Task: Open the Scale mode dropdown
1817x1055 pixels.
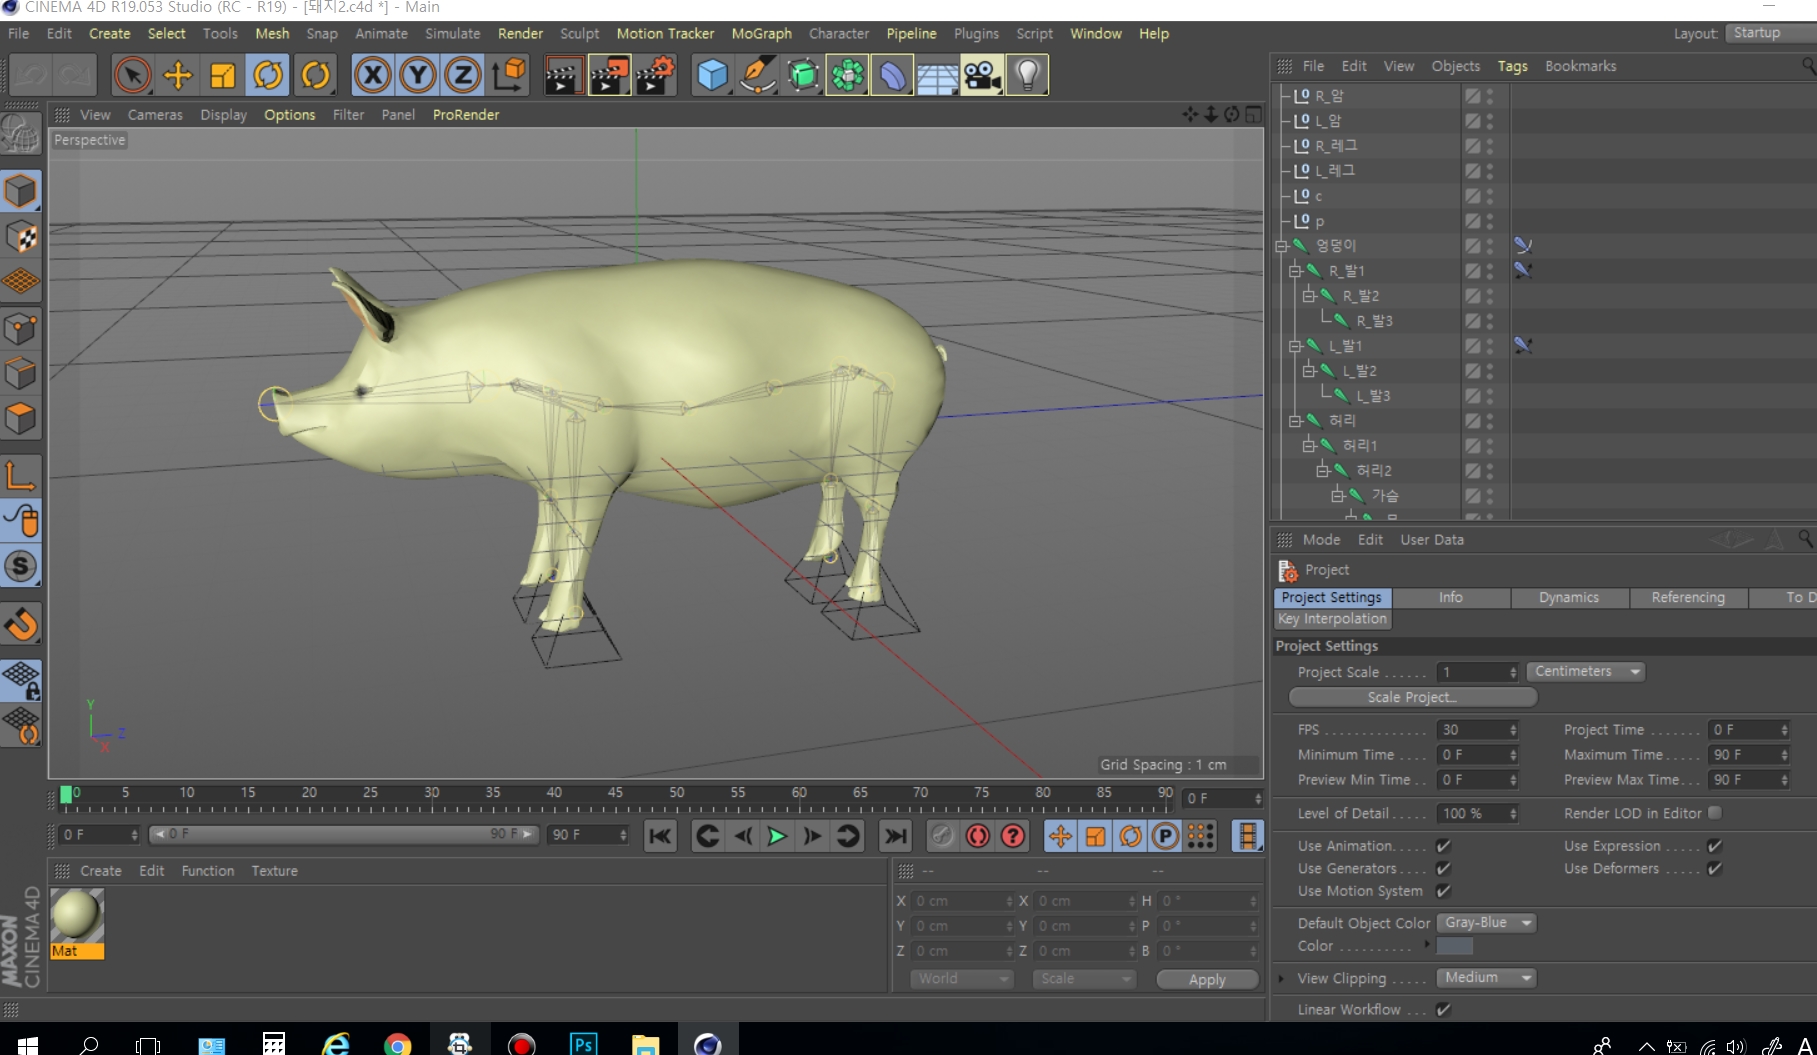Action: [x=1084, y=979]
